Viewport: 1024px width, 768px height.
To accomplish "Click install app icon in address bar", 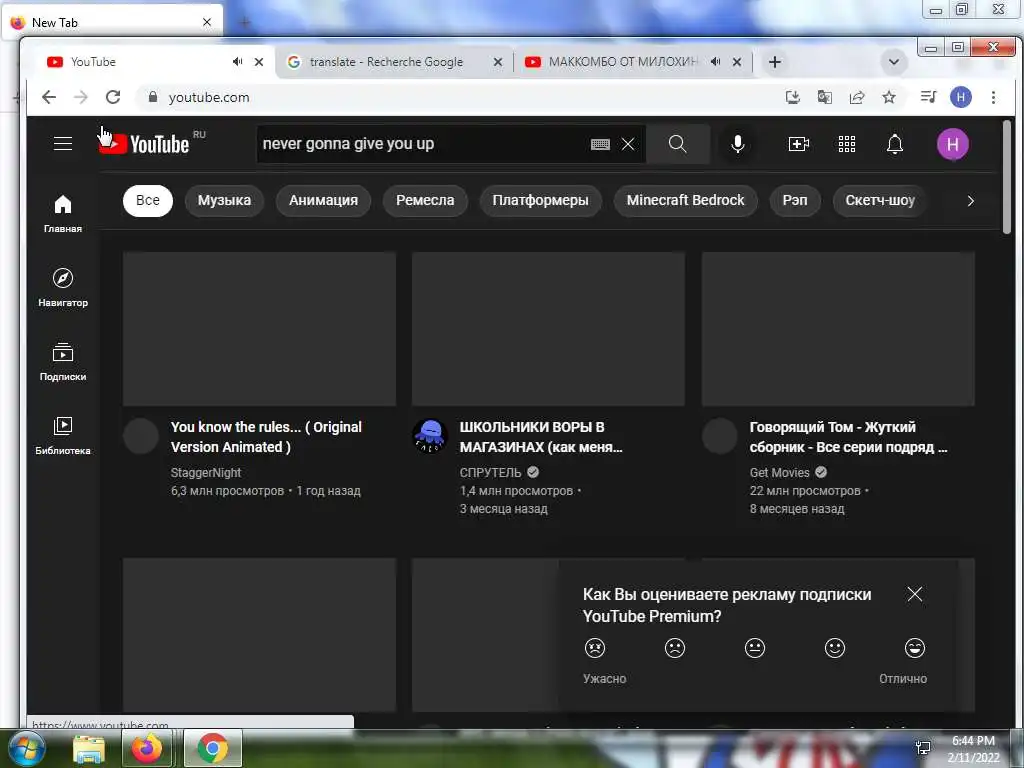I will pos(792,97).
